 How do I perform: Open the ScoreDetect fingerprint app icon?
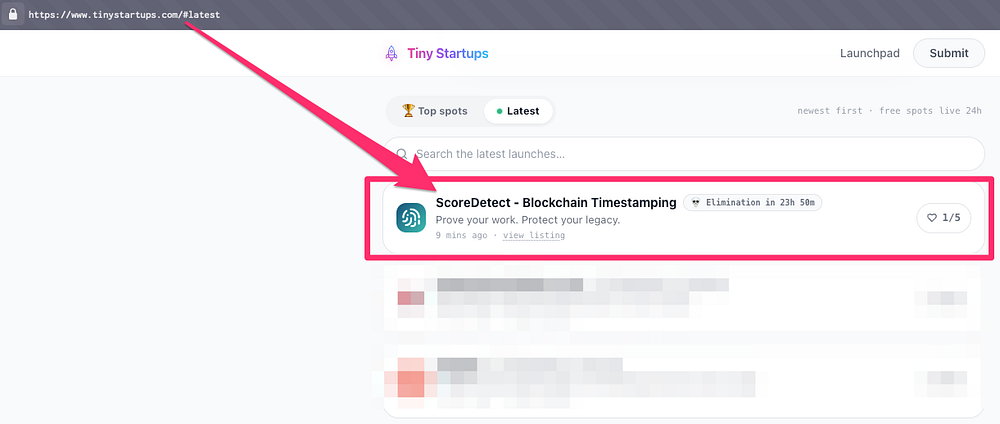pos(411,218)
